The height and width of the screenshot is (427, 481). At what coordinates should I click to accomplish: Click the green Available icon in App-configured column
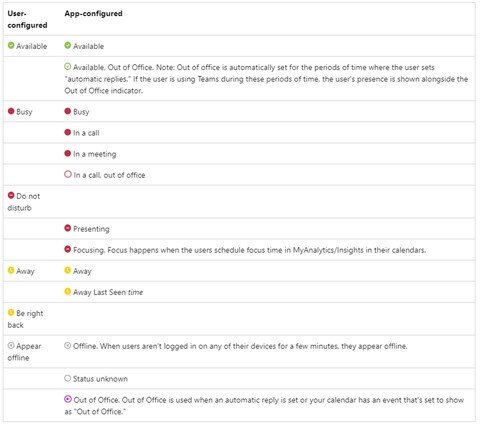click(x=68, y=45)
